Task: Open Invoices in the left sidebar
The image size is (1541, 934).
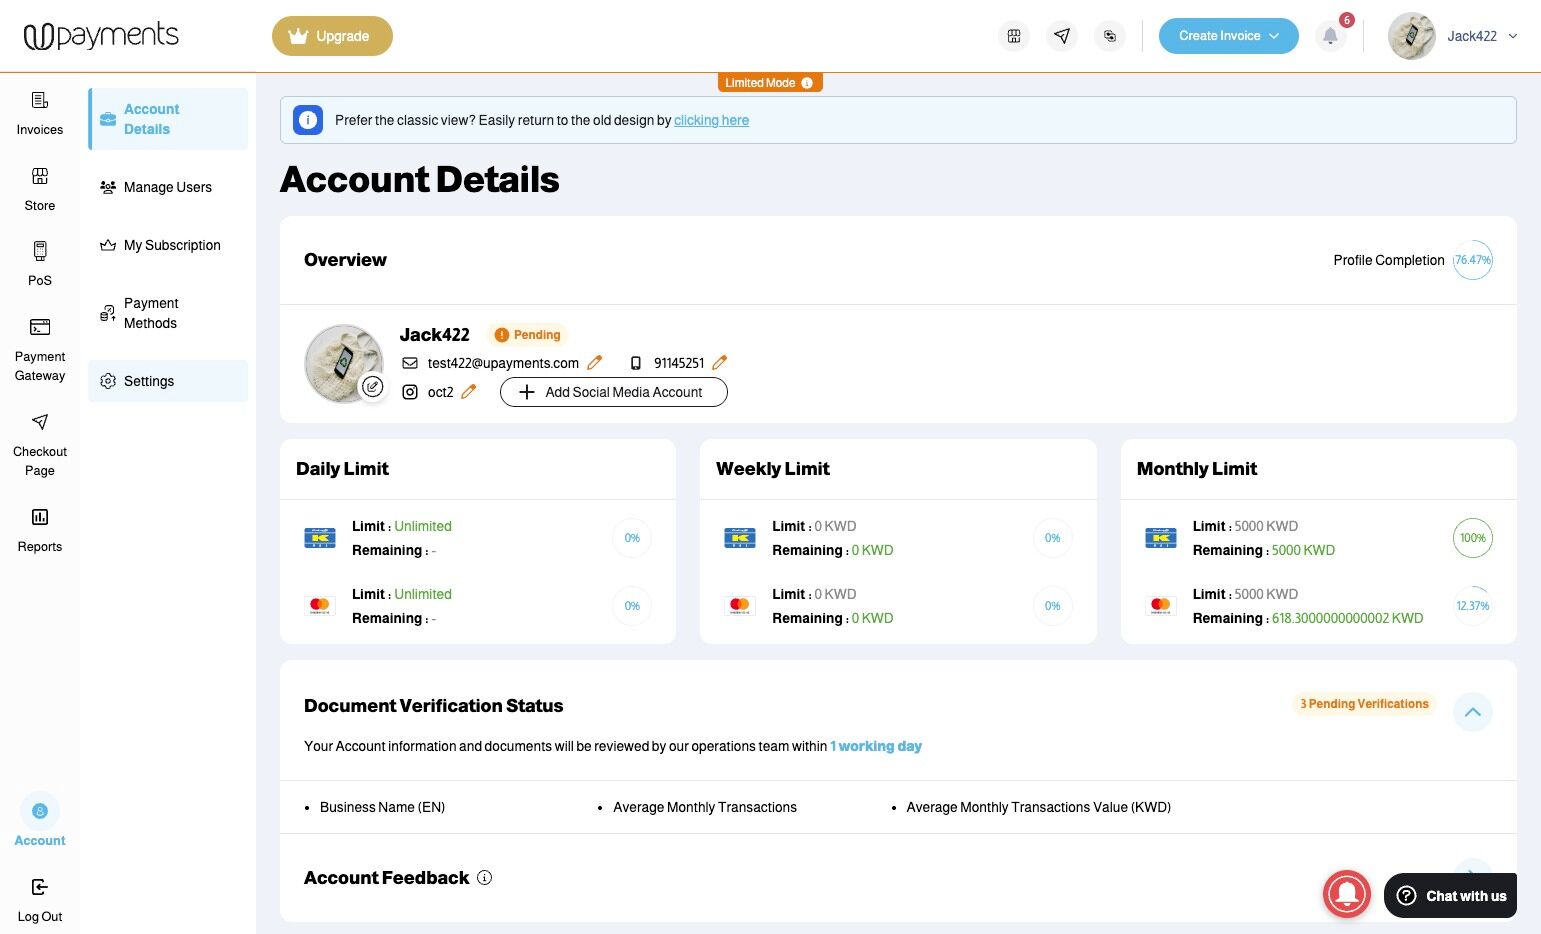Action: pos(40,113)
